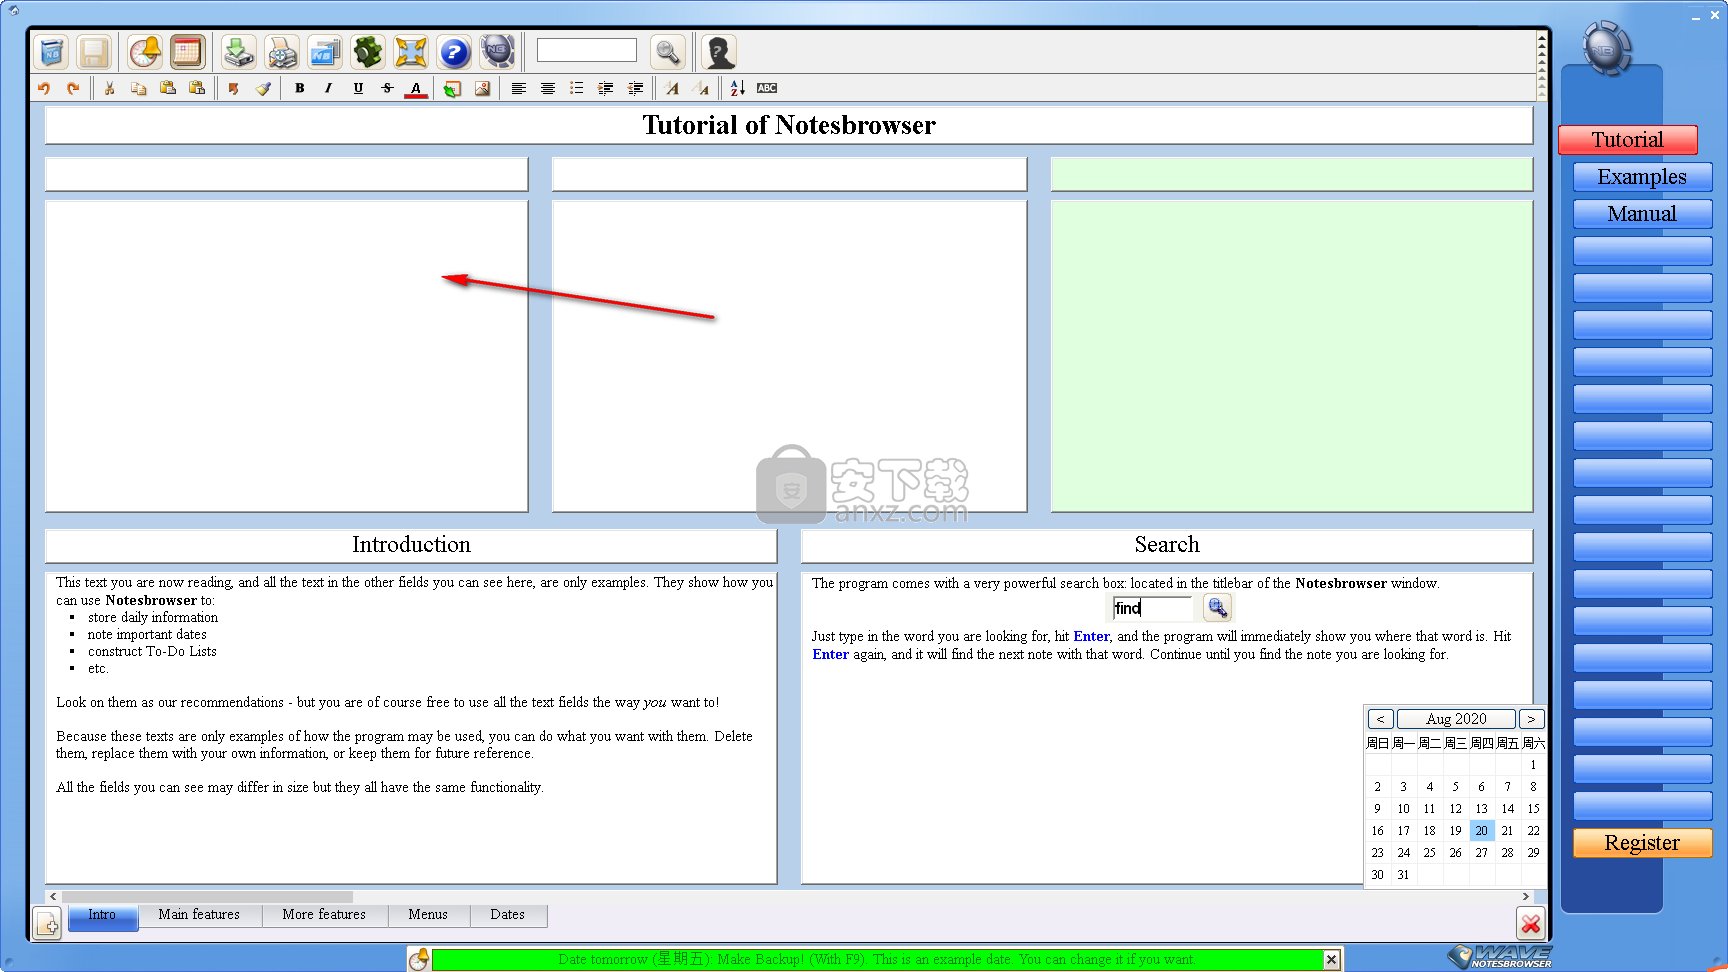
Task: Toggle the calendar view button in toolbar
Action: point(187,51)
